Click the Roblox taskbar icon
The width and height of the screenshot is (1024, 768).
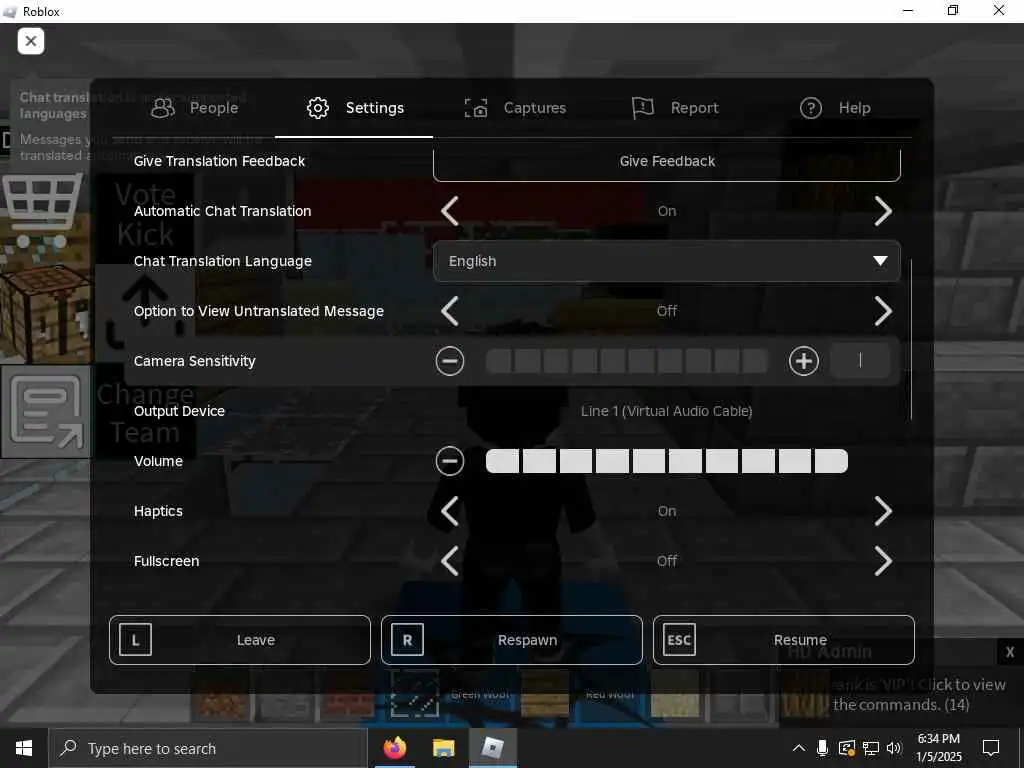coord(492,748)
